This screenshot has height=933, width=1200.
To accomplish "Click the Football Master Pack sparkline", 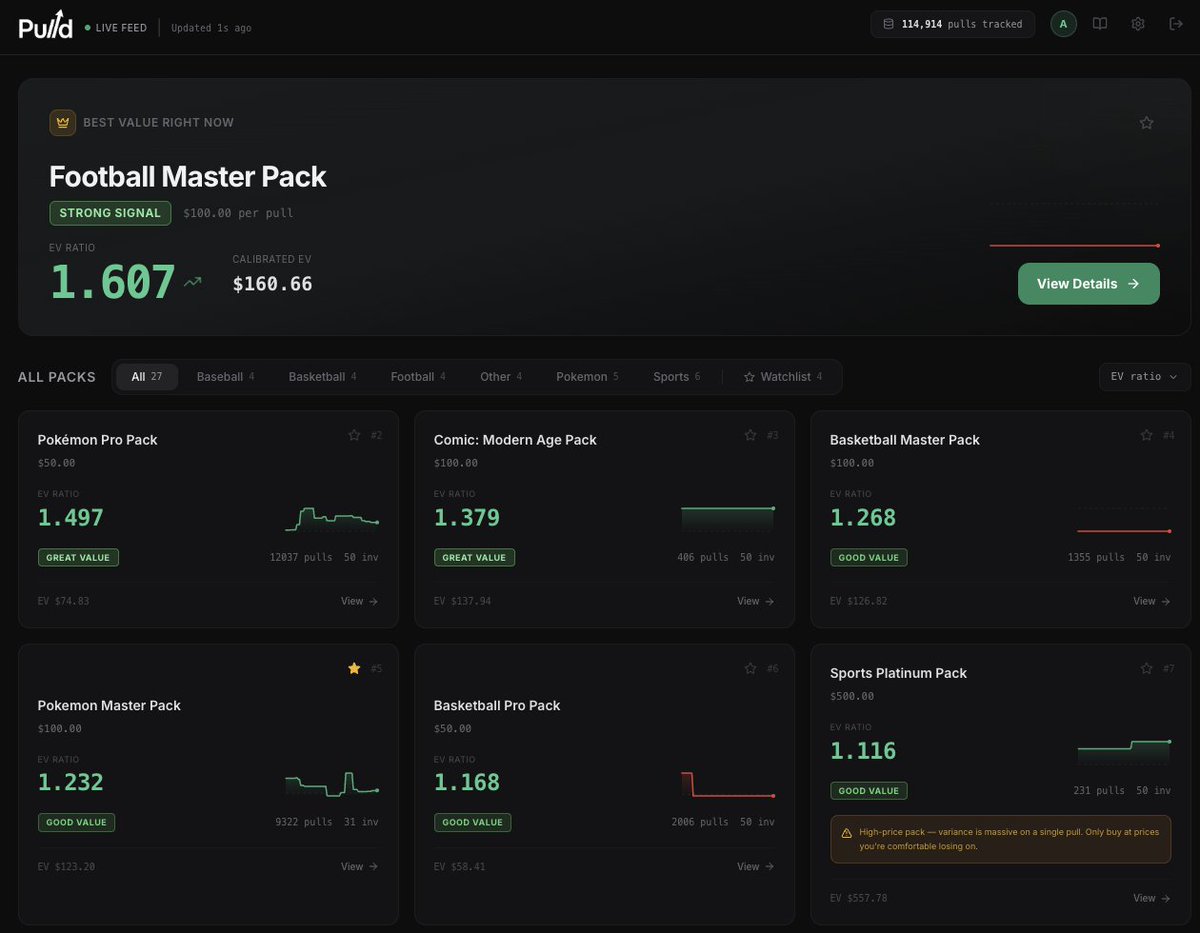I will pyautogui.click(x=1074, y=226).
